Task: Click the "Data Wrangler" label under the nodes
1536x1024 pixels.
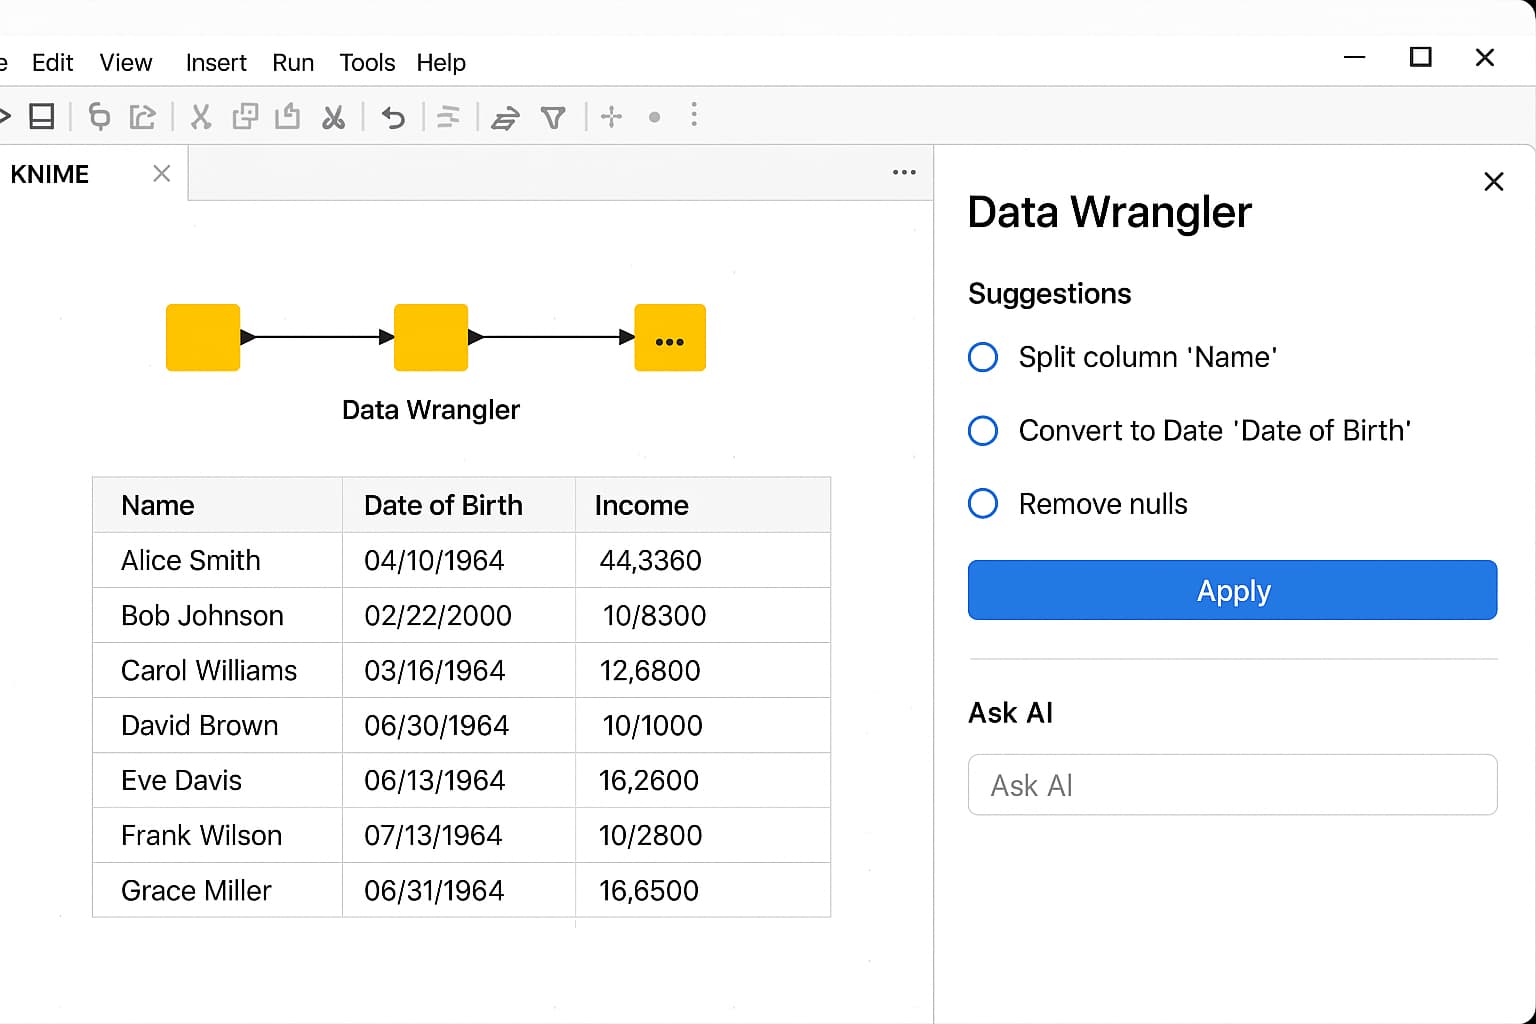Action: [x=431, y=410]
